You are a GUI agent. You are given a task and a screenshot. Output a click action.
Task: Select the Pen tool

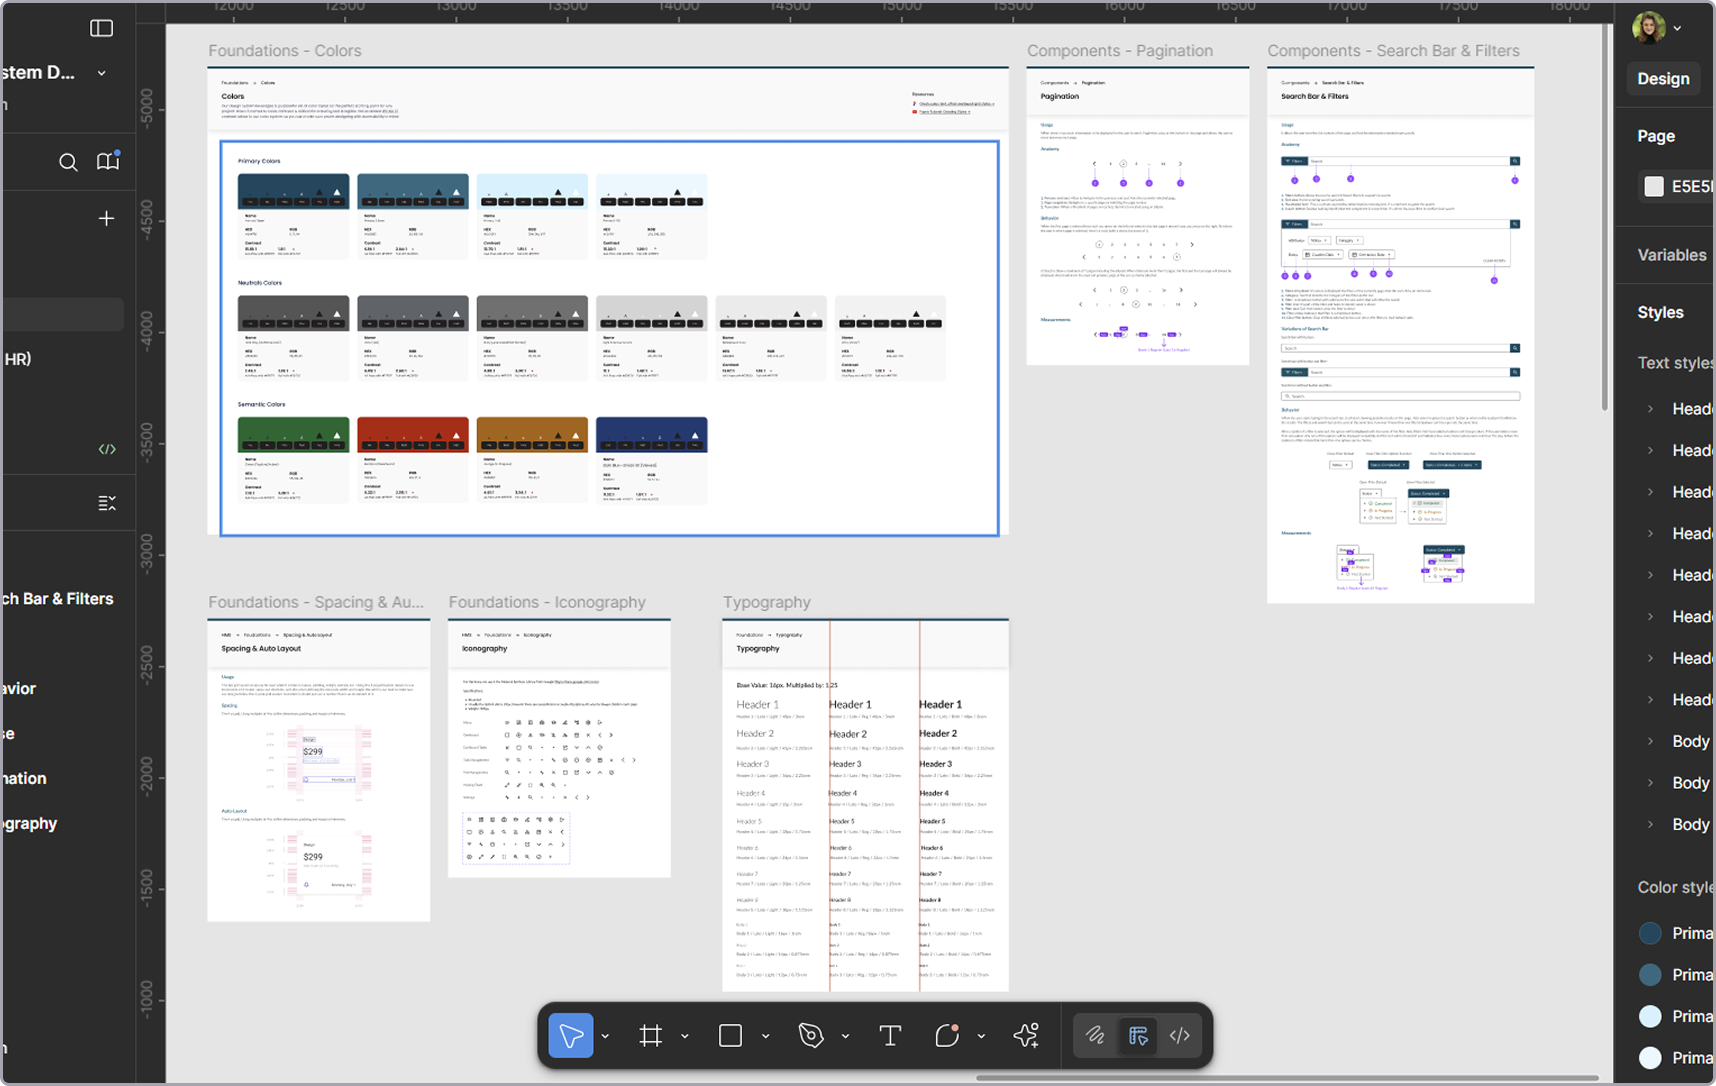pos(811,1036)
